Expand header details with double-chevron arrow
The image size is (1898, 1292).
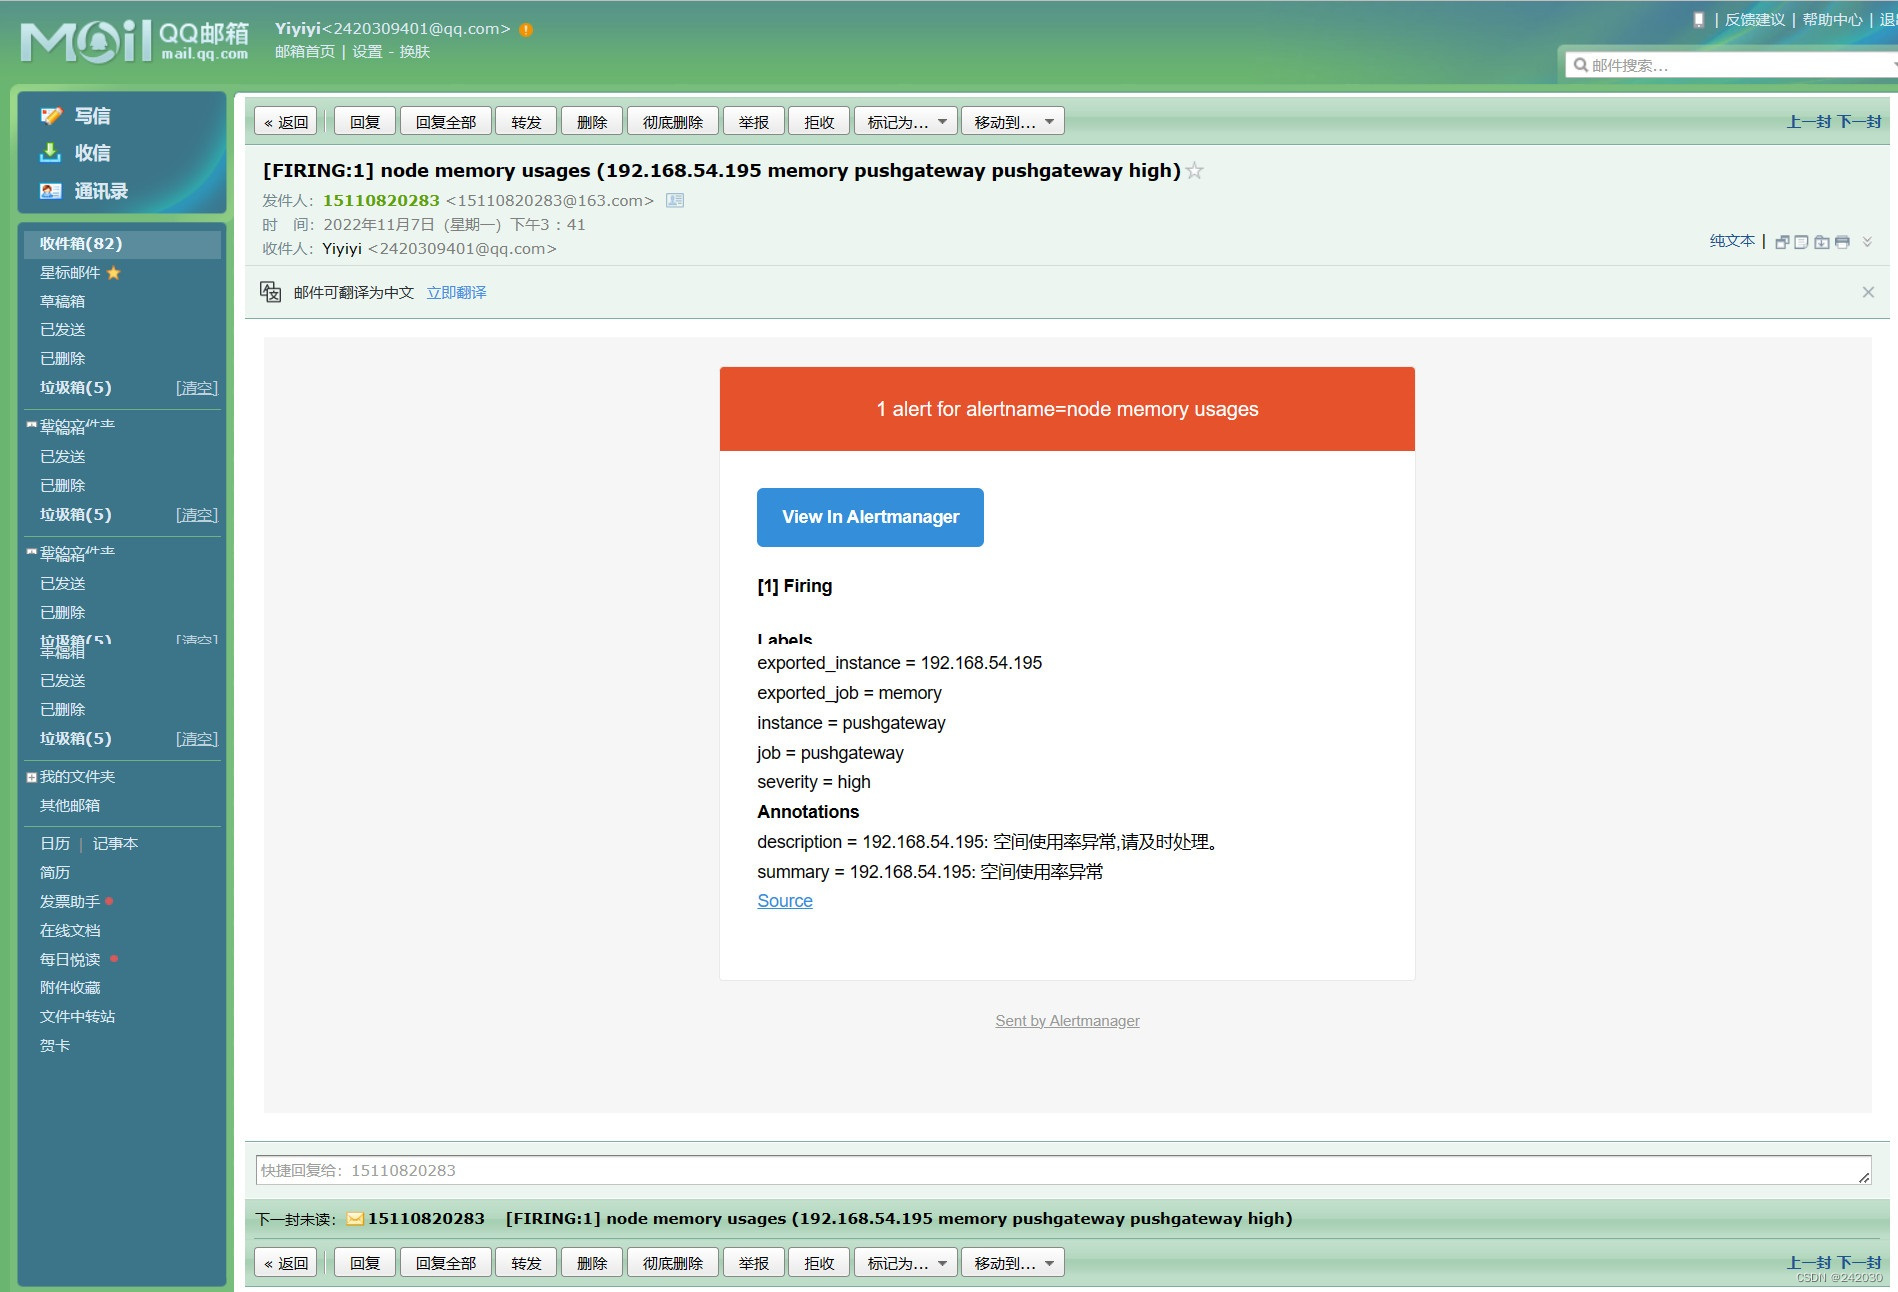(1867, 242)
